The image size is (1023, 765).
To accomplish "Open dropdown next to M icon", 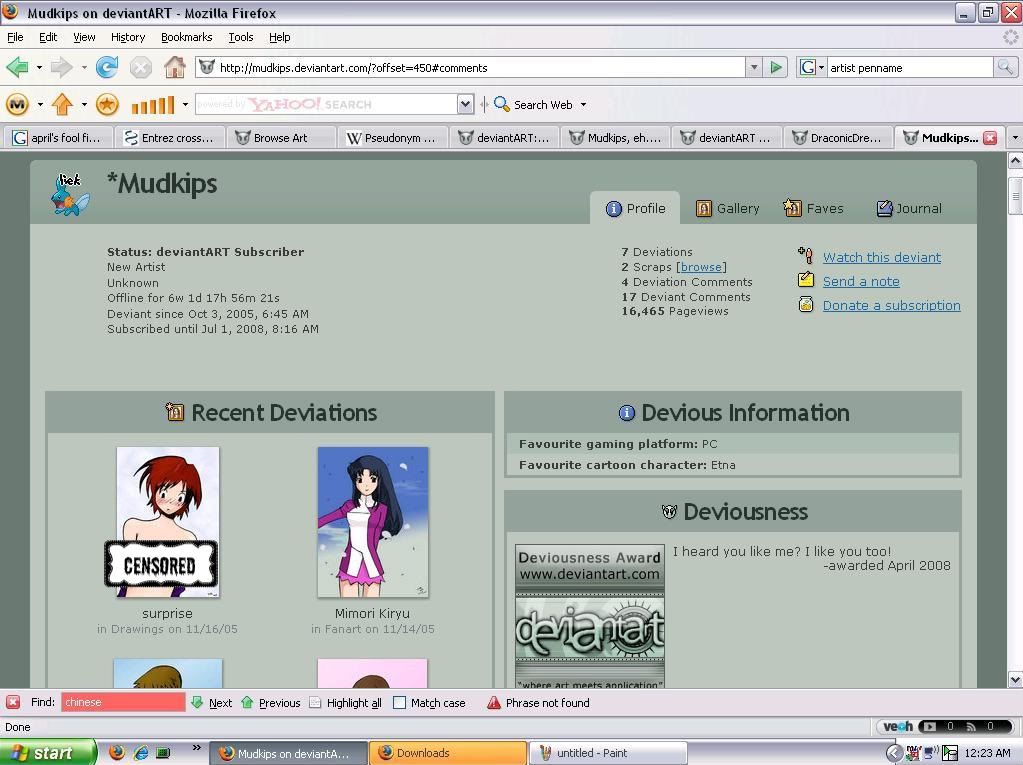I will [40, 104].
